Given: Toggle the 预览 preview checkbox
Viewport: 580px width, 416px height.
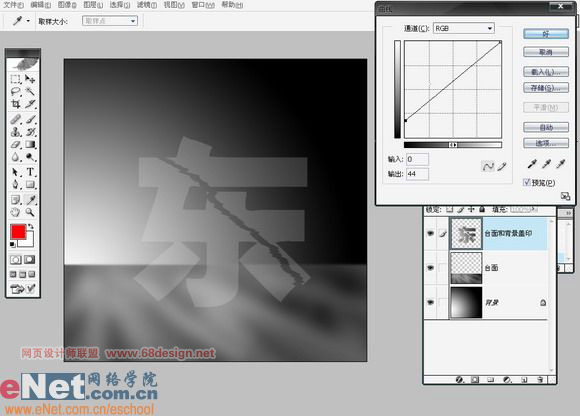Looking at the screenshot, I should (x=527, y=182).
